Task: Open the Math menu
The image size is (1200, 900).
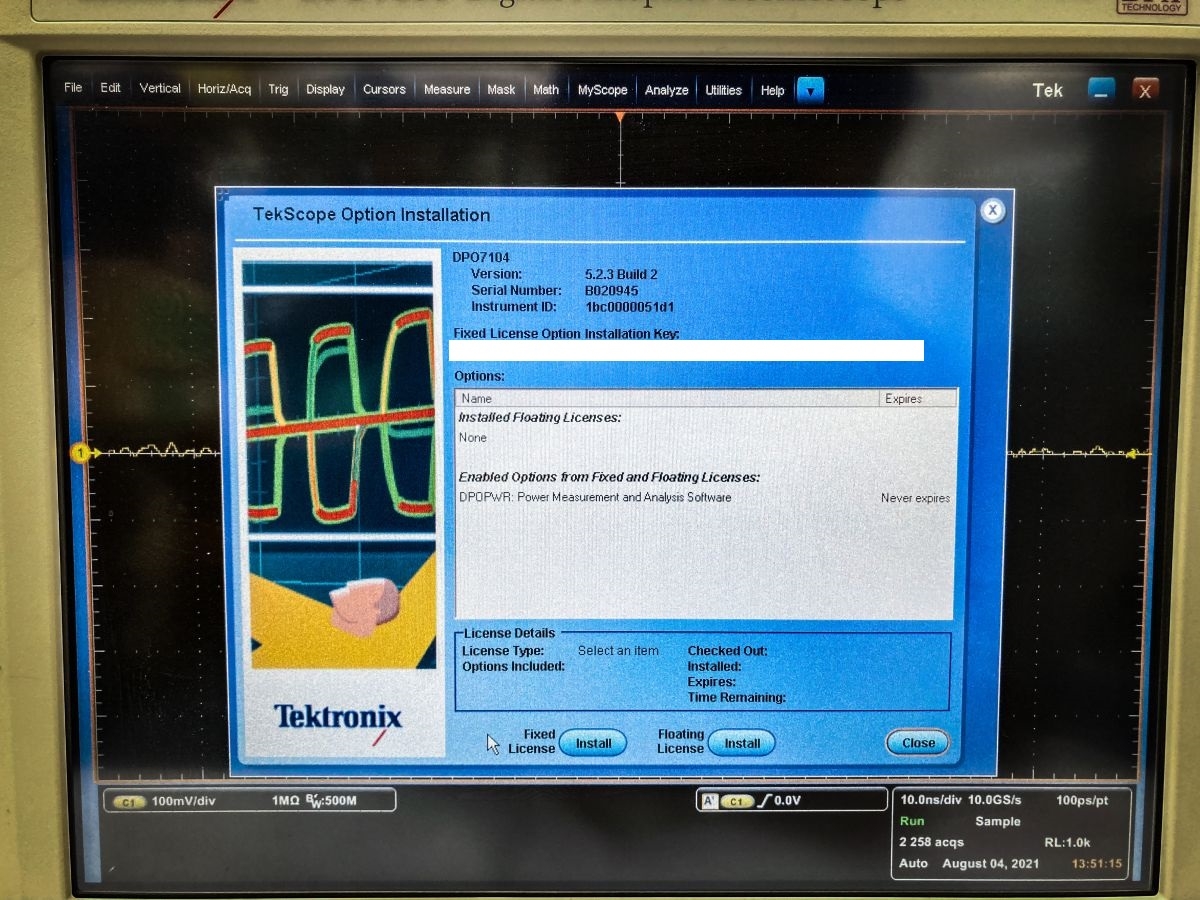Action: 546,89
